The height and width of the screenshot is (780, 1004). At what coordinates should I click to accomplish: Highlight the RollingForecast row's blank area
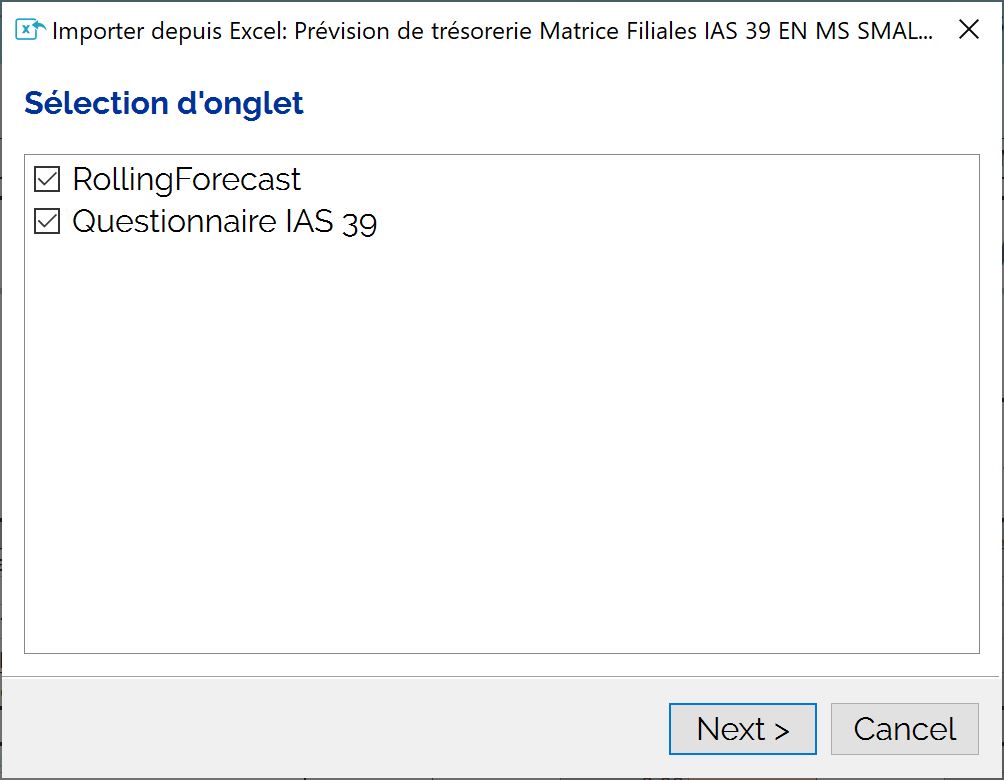pyautogui.click(x=640, y=179)
